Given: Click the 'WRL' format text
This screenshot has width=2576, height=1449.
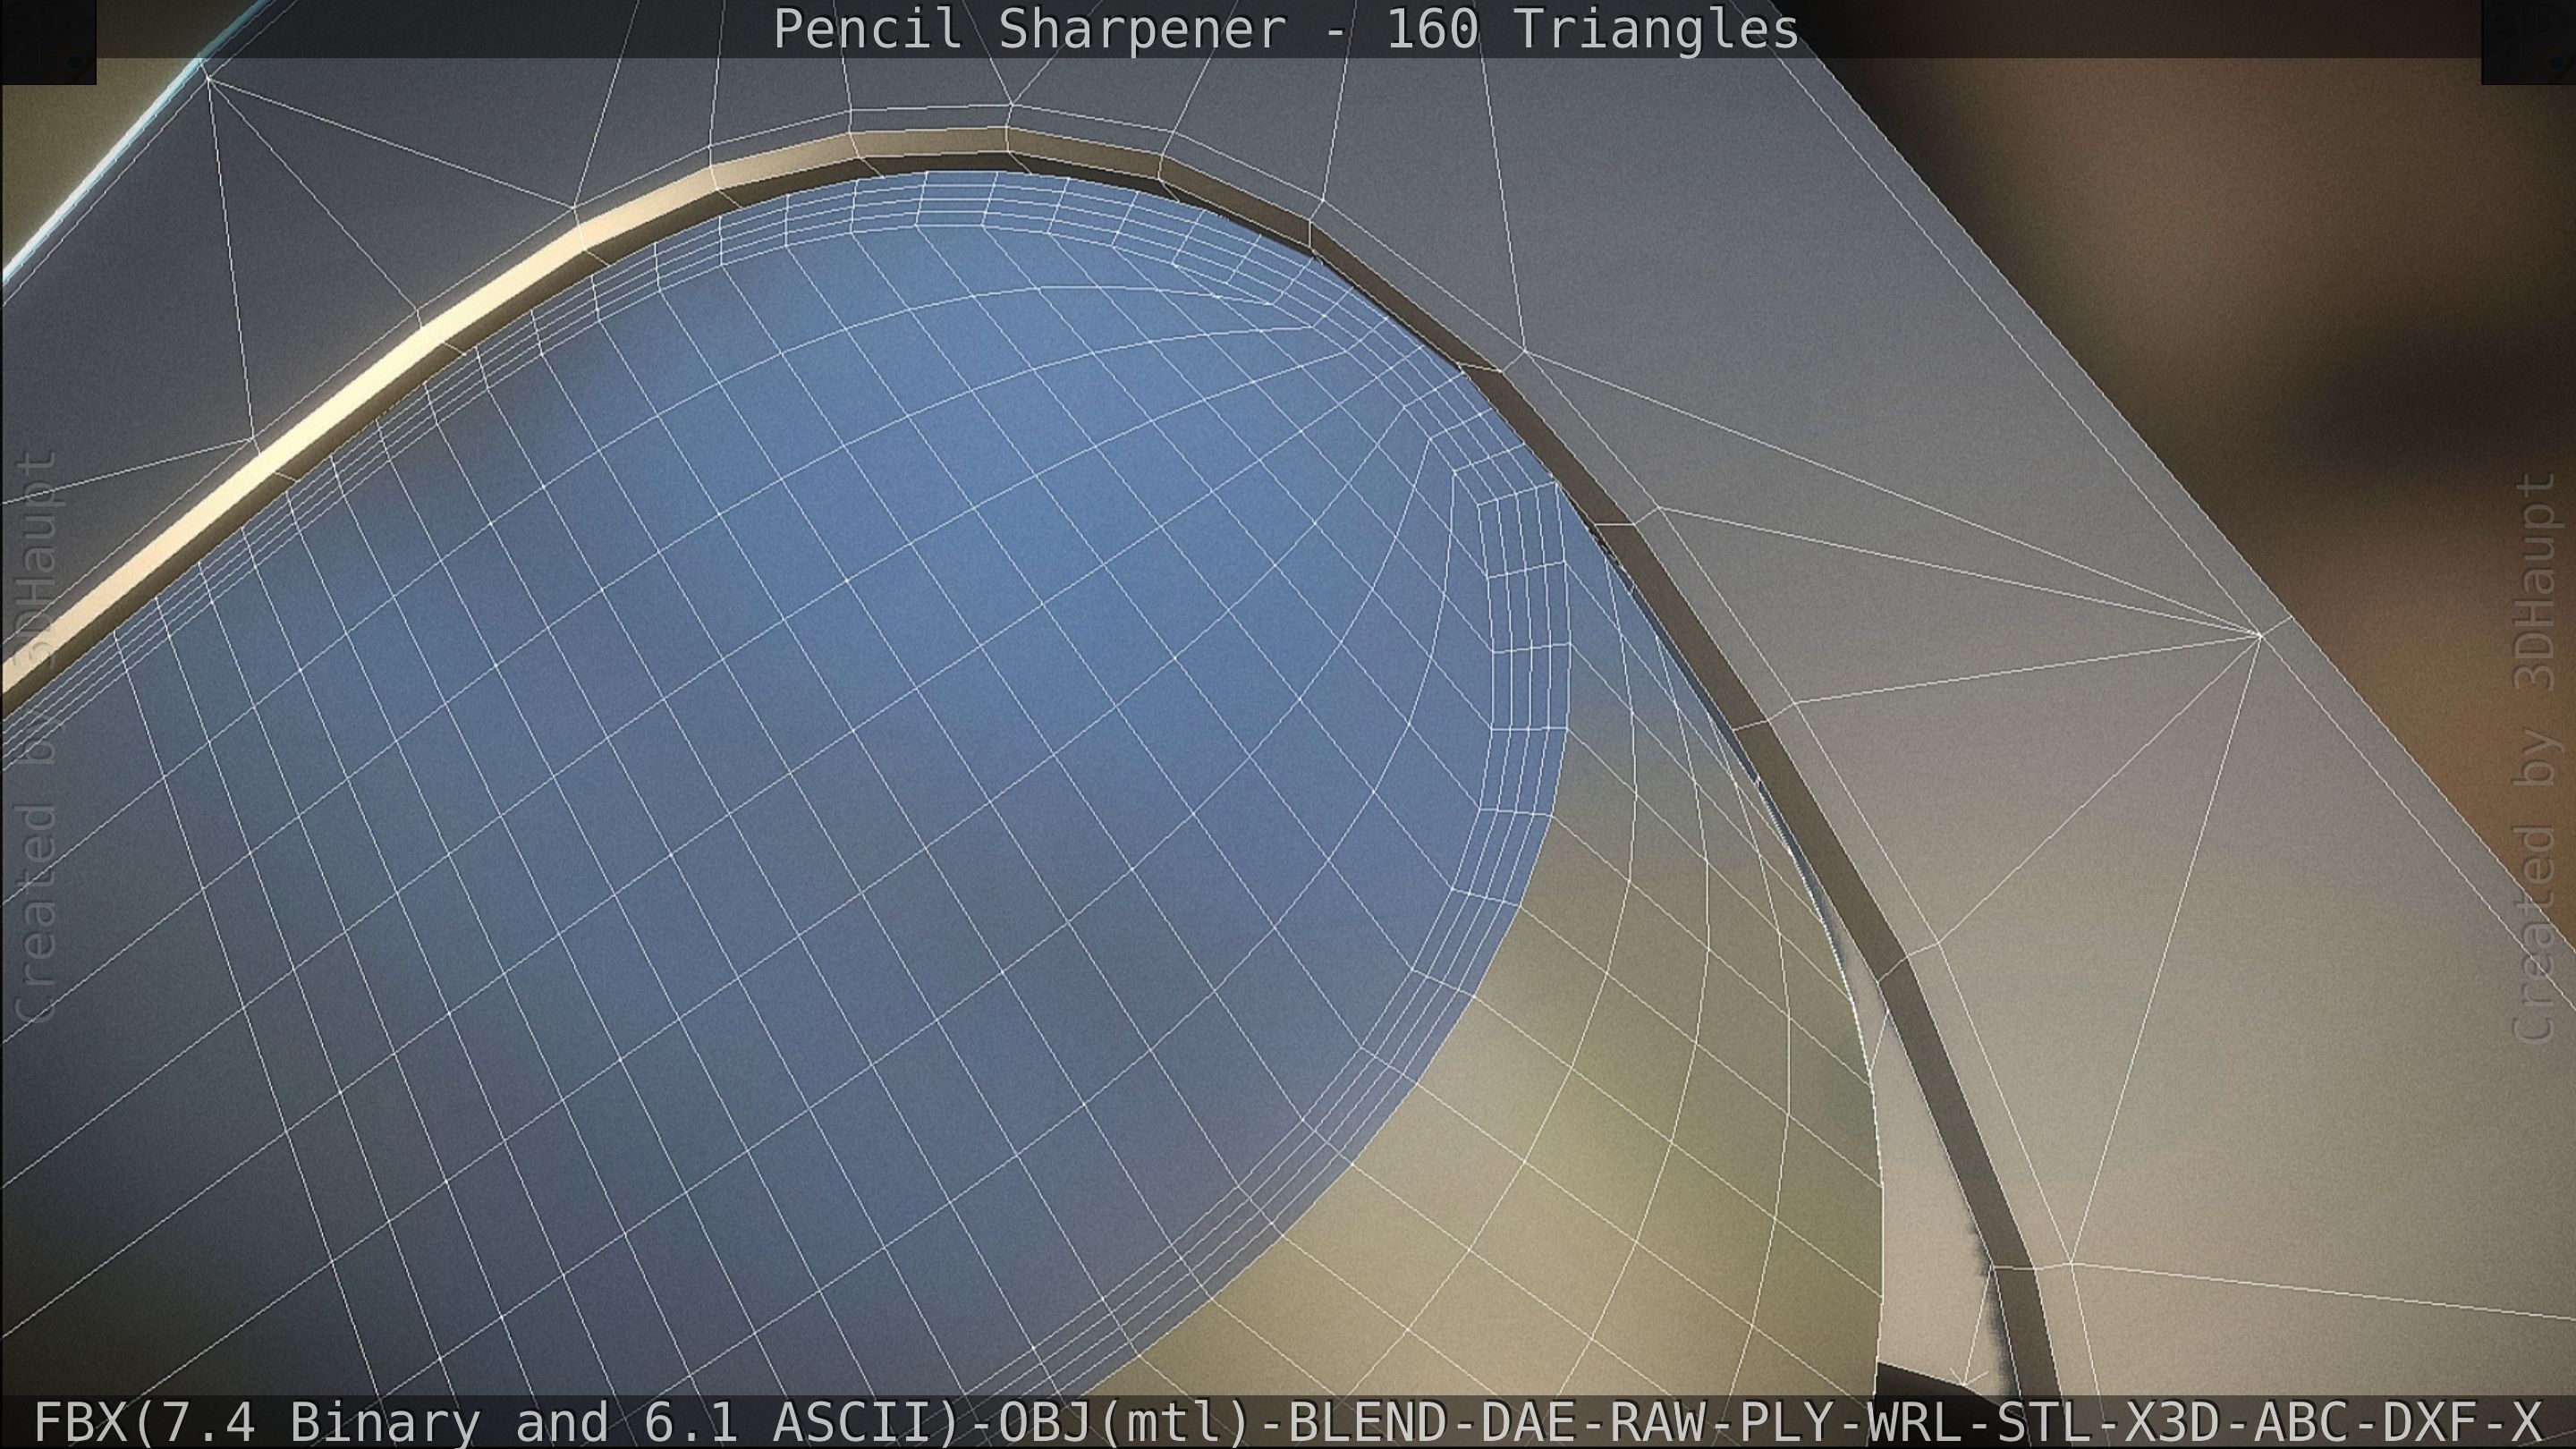Looking at the screenshot, I should coord(1914,1424).
